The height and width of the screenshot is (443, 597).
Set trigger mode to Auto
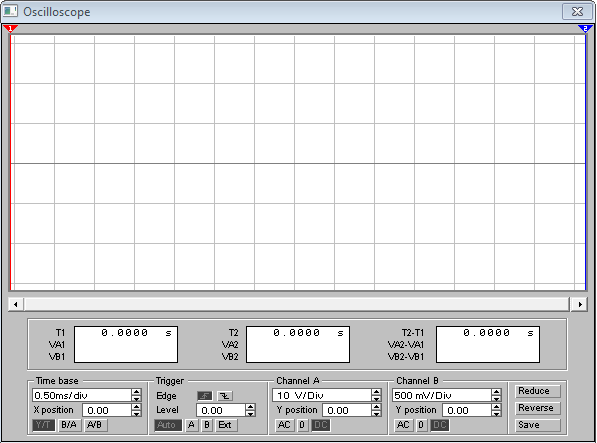tap(168, 425)
